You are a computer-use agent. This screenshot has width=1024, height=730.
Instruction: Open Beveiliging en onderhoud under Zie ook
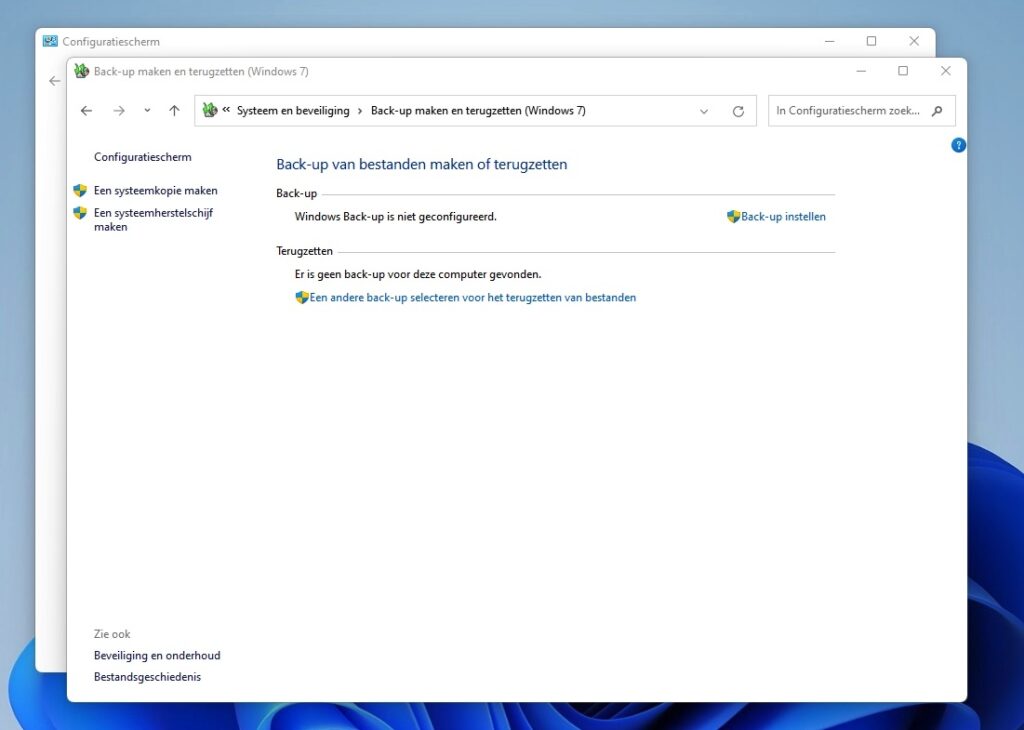157,656
